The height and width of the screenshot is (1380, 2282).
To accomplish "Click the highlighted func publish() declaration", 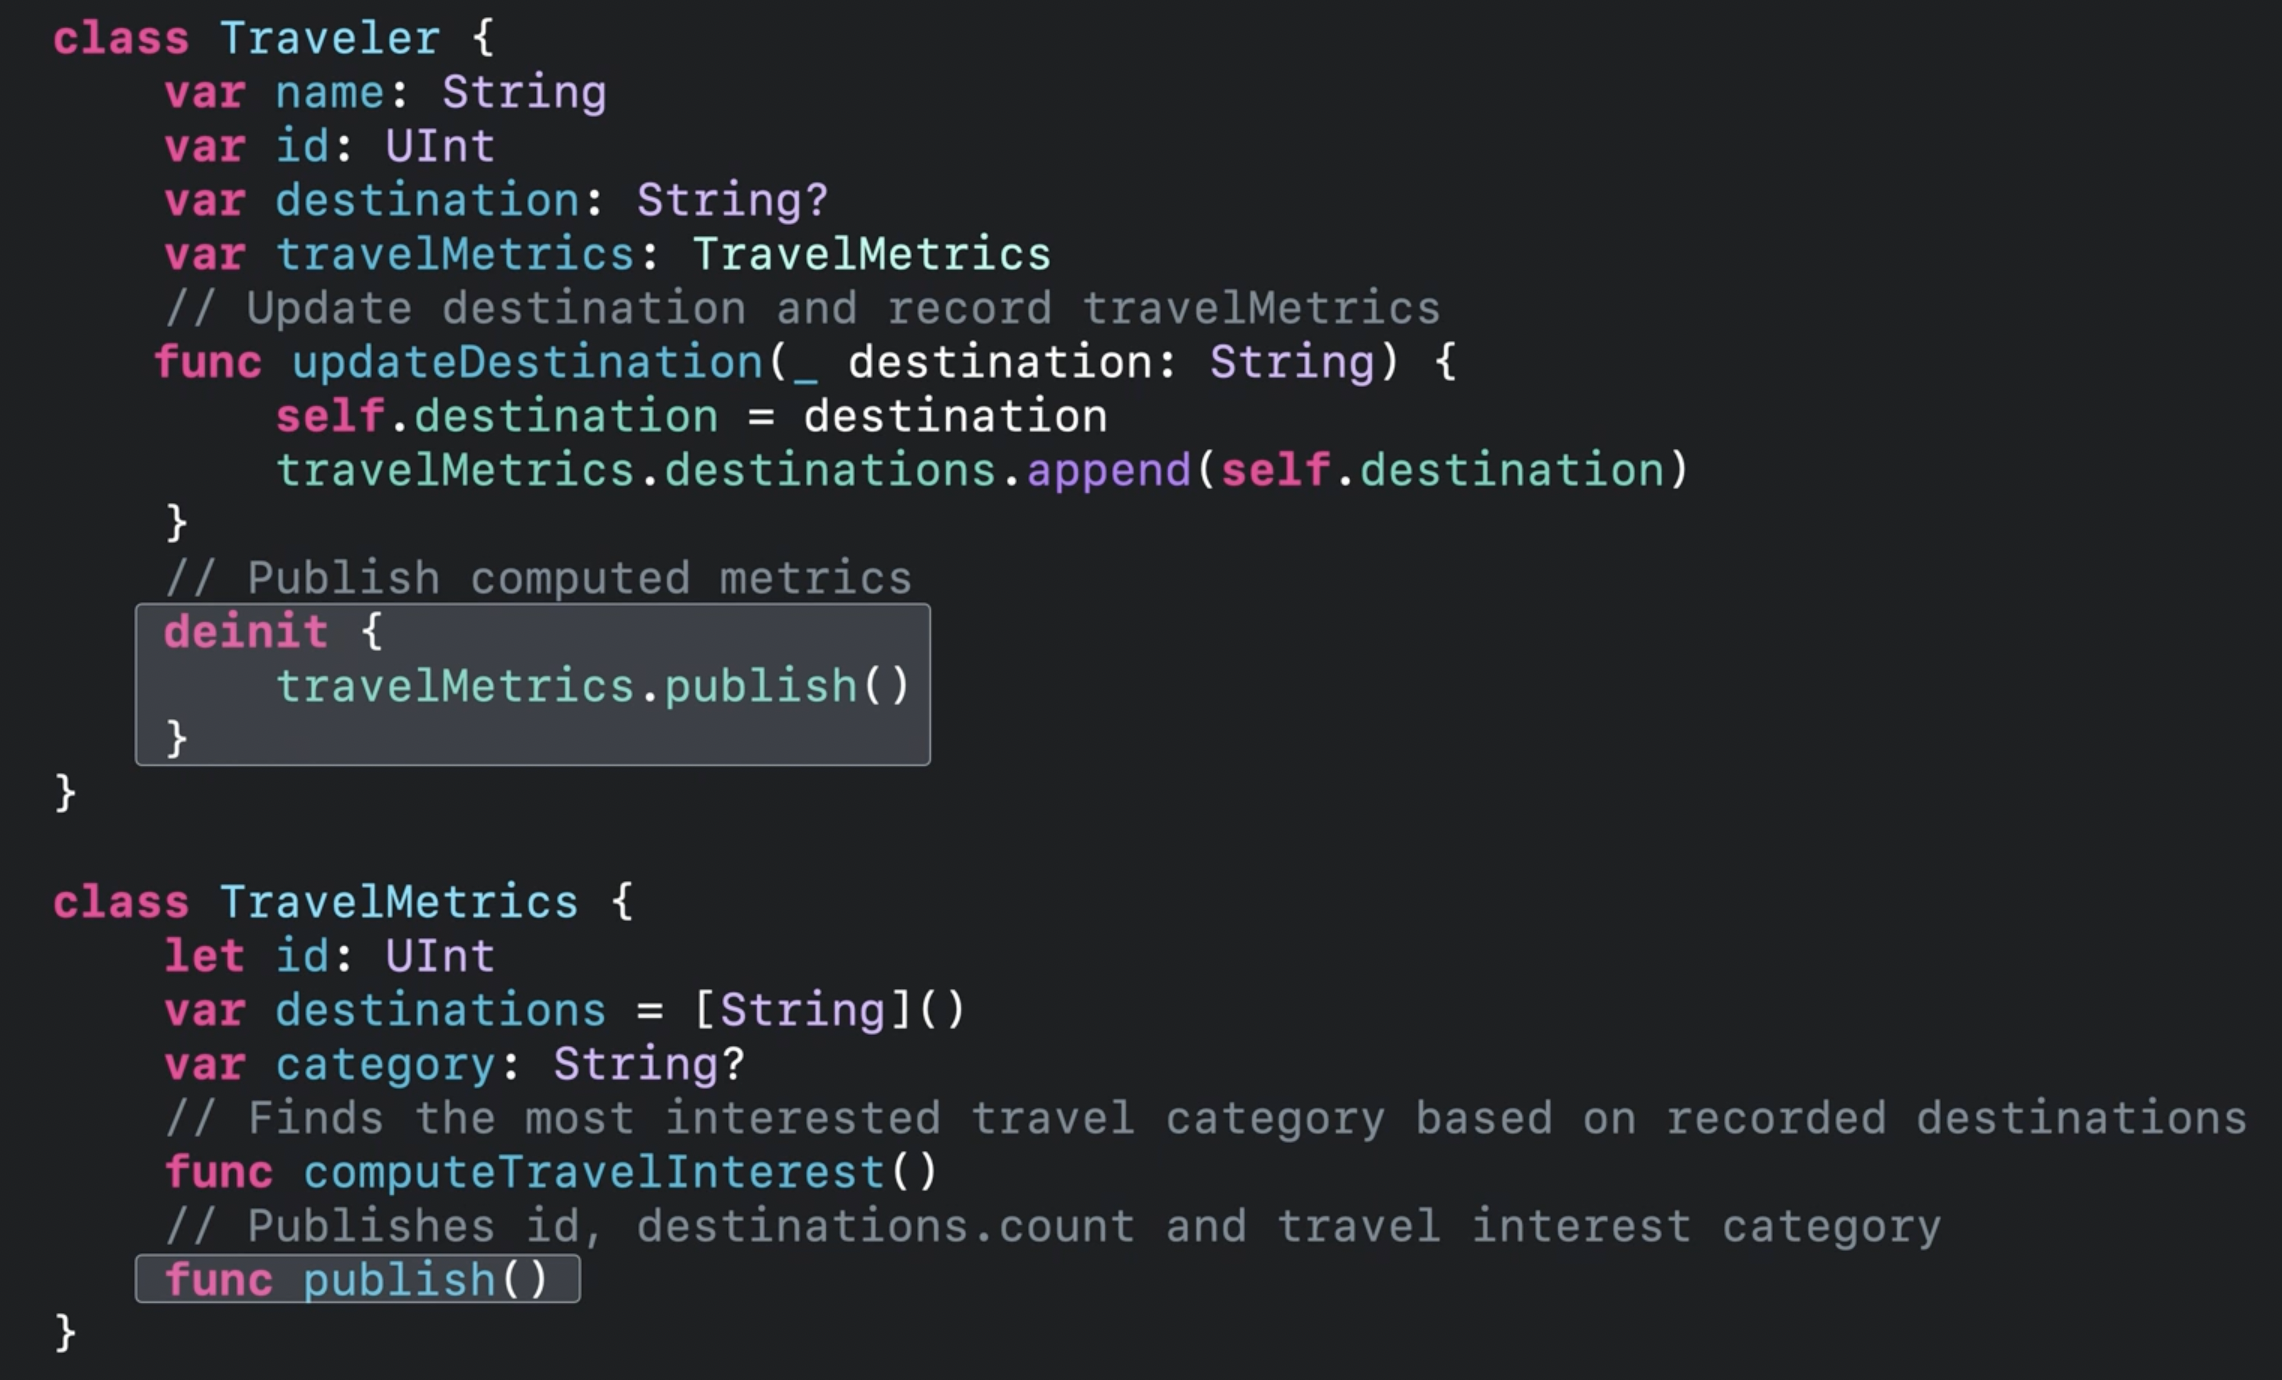I will (357, 1280).
